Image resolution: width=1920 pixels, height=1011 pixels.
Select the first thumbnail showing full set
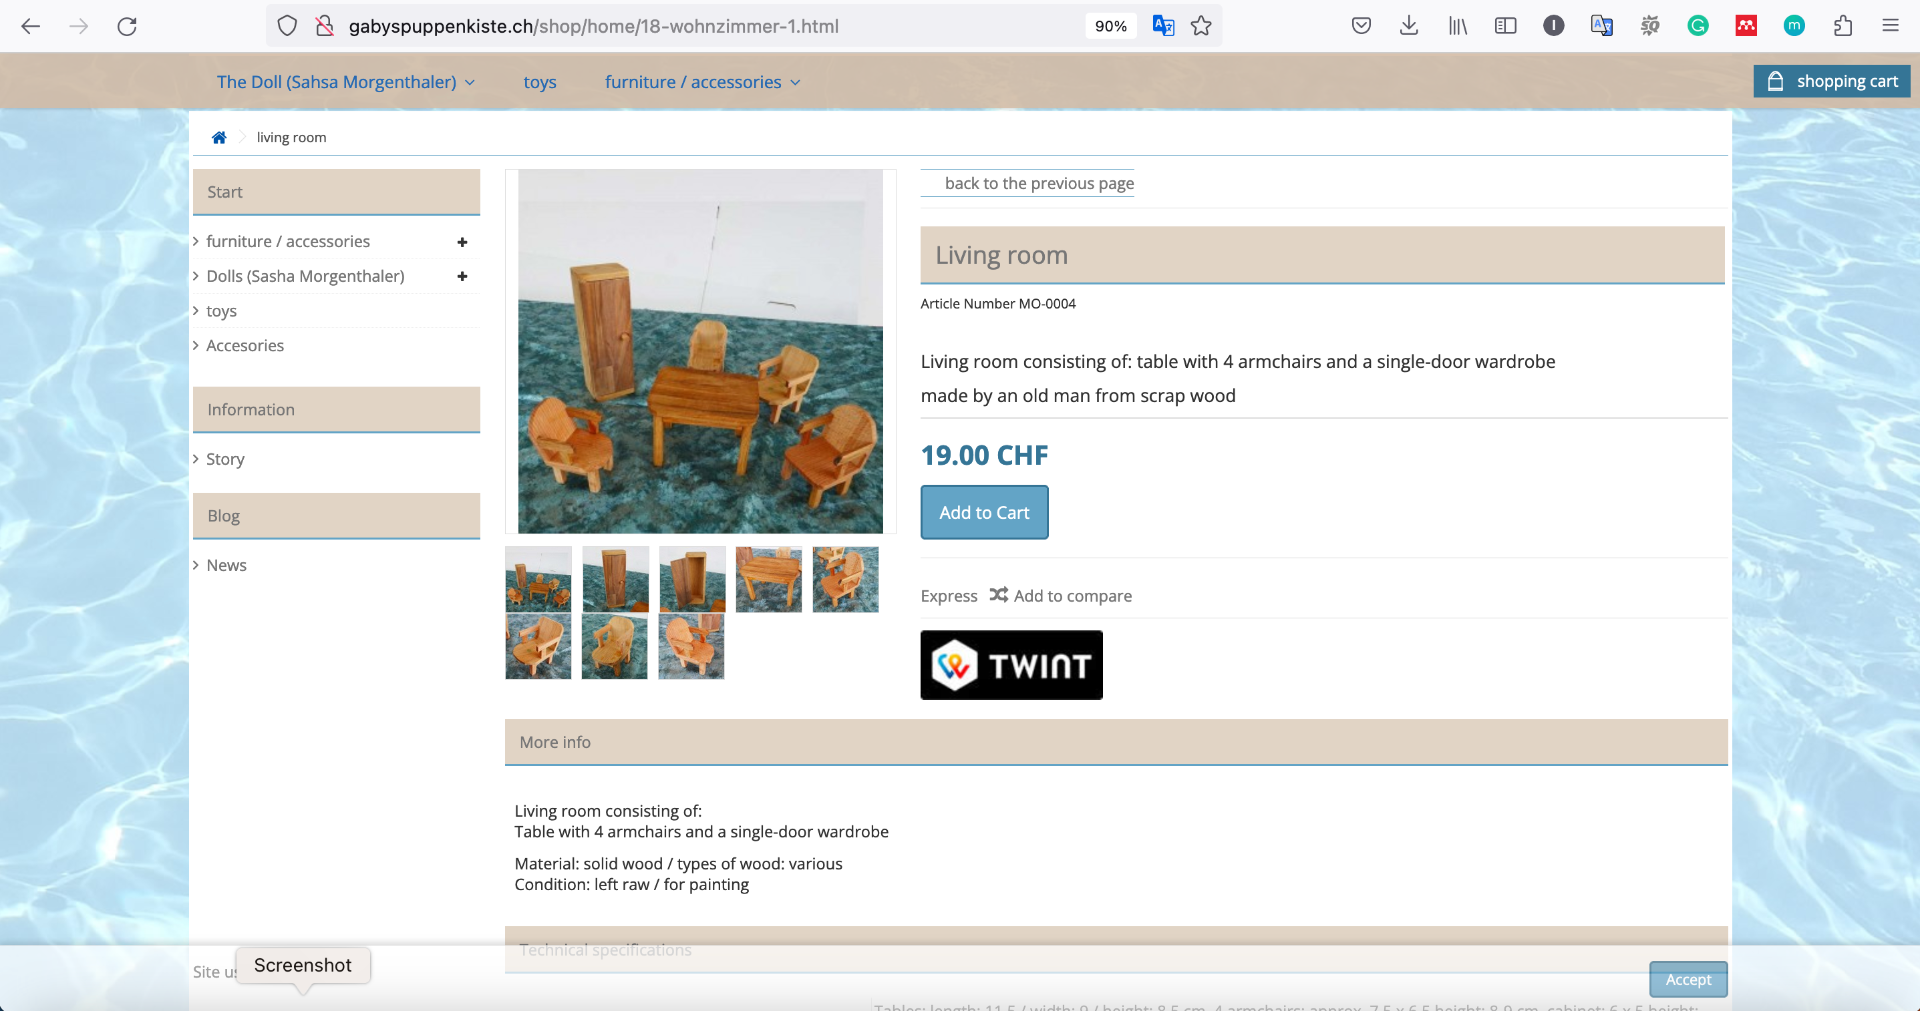click(538, 579)
